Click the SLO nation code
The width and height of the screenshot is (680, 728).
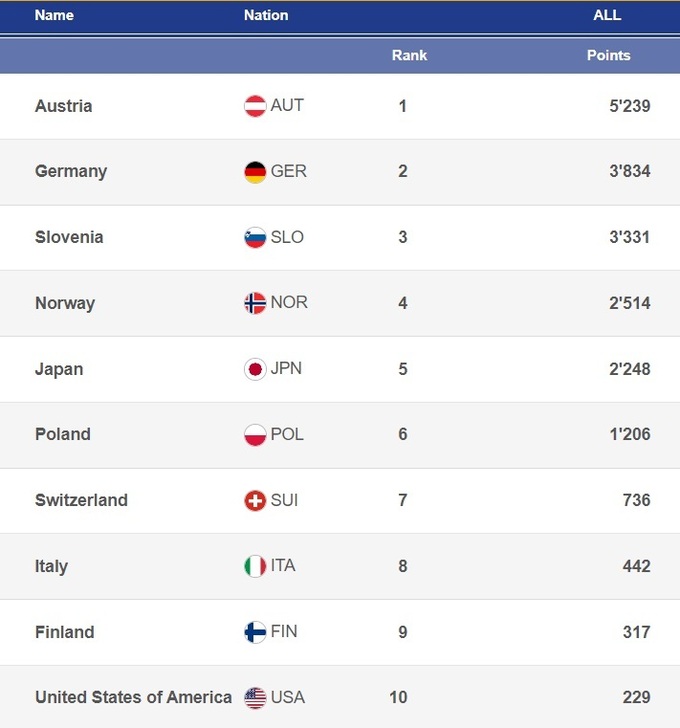pos(287,238)
